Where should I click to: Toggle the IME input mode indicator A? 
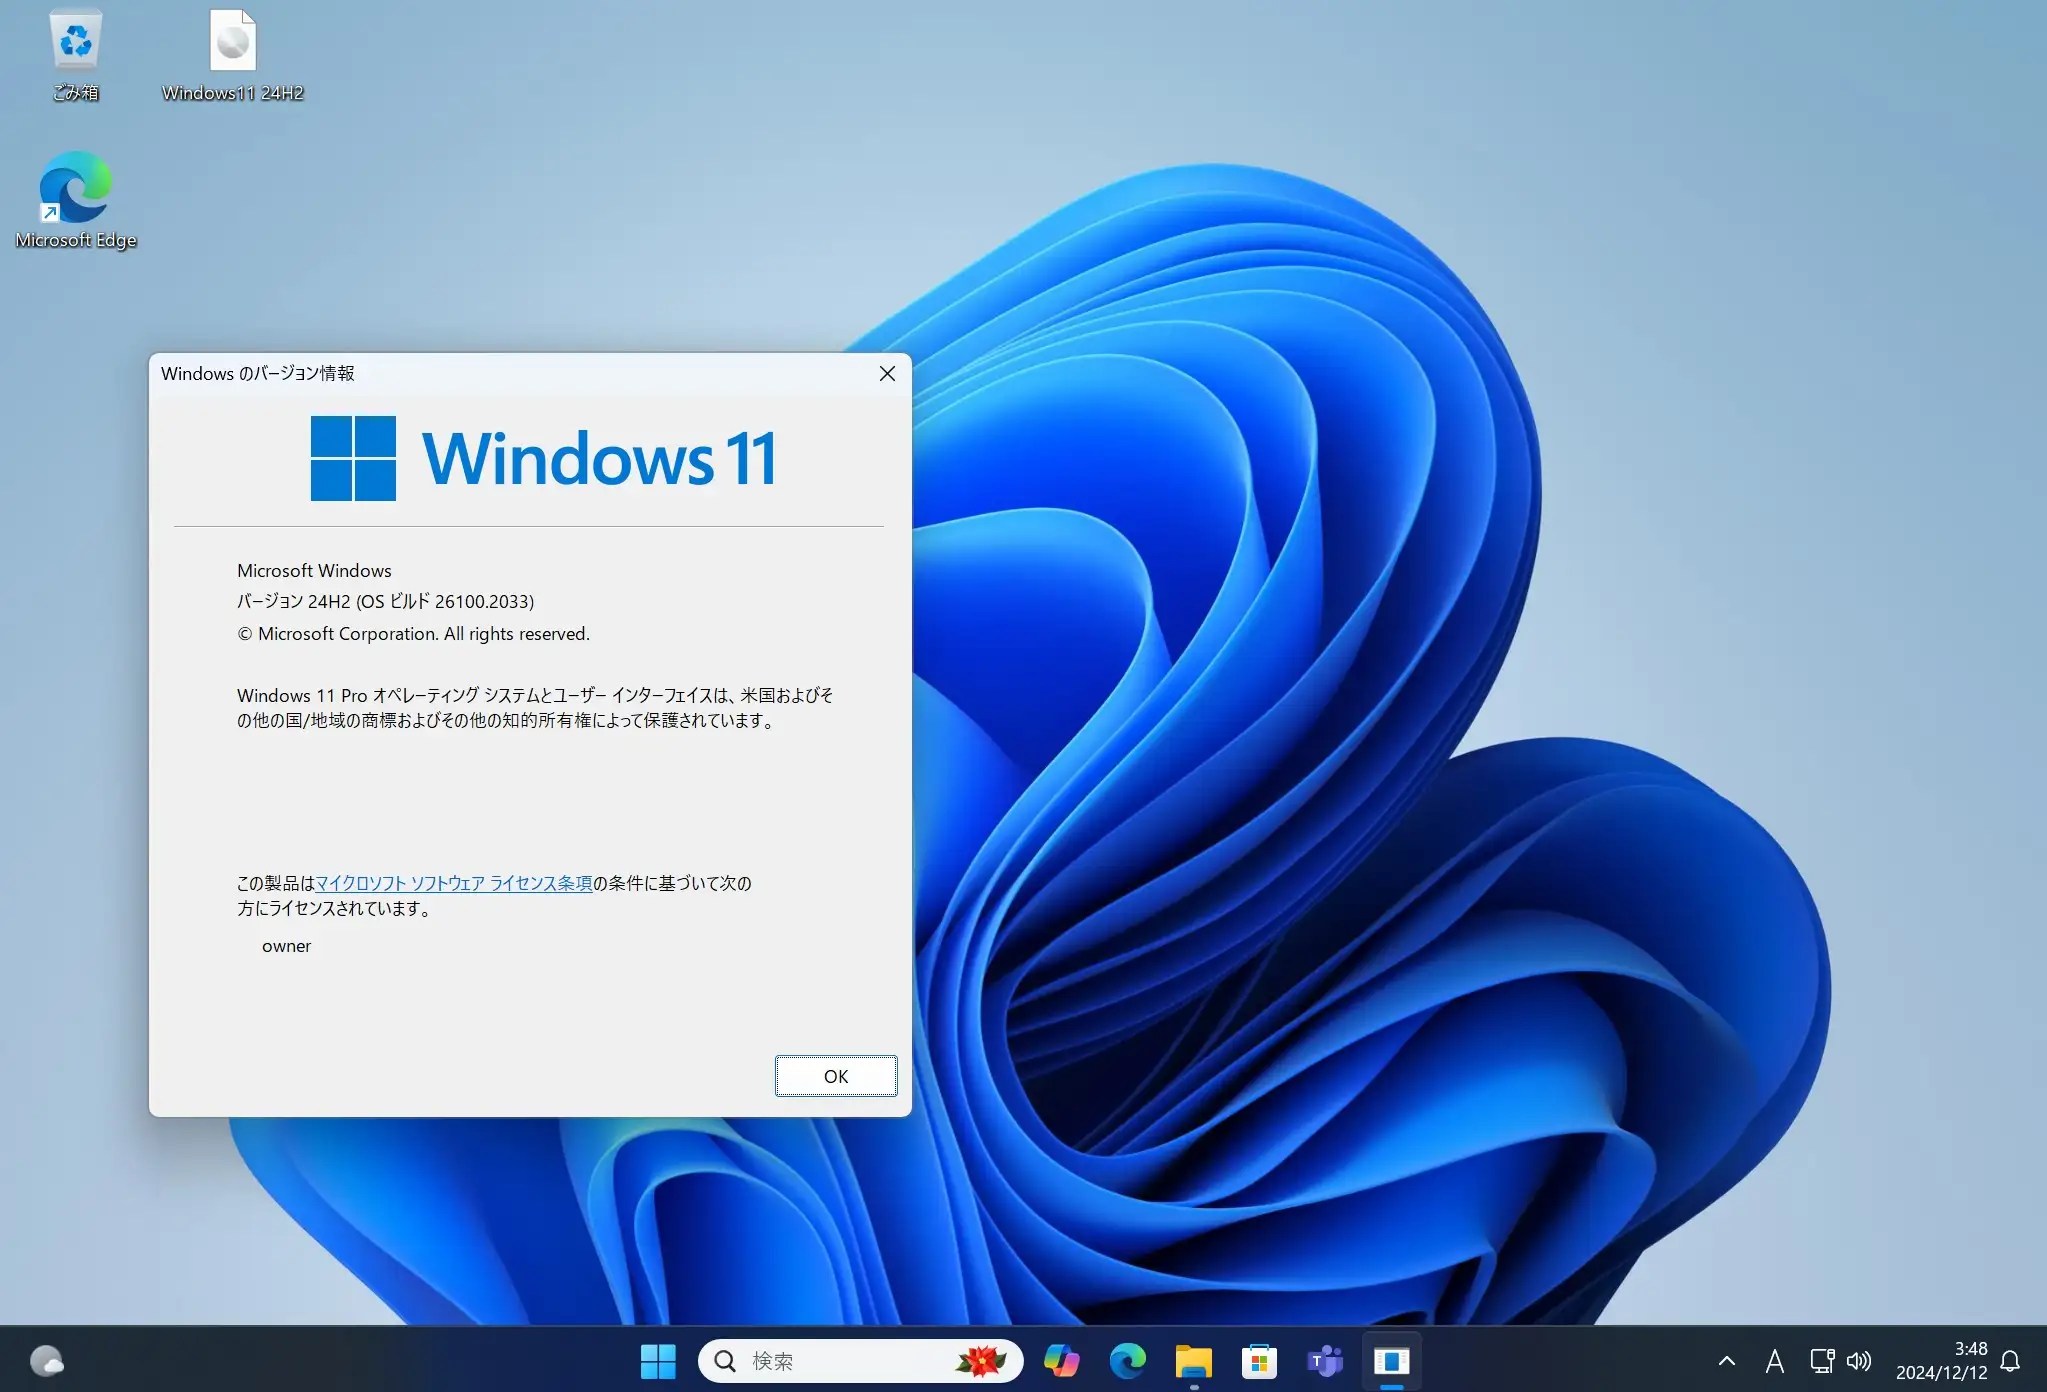point(1774,1361)
